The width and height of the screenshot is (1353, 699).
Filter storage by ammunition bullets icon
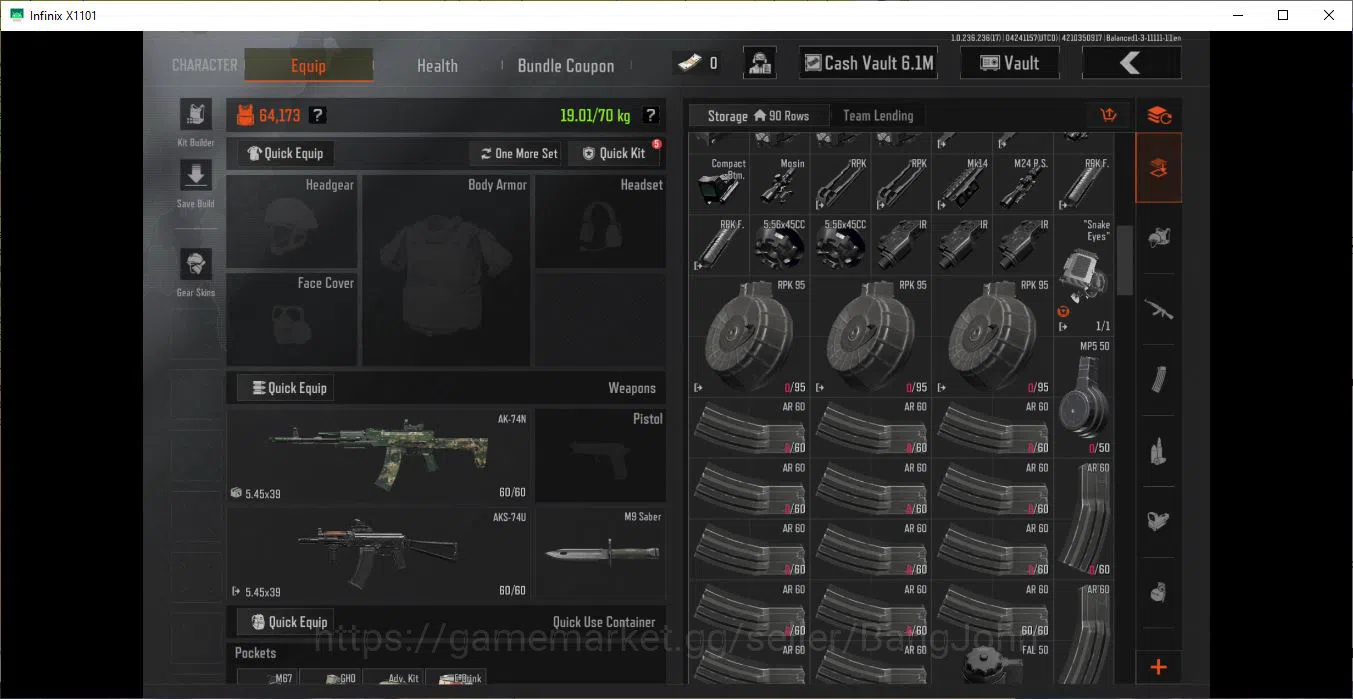point(1158,451)
